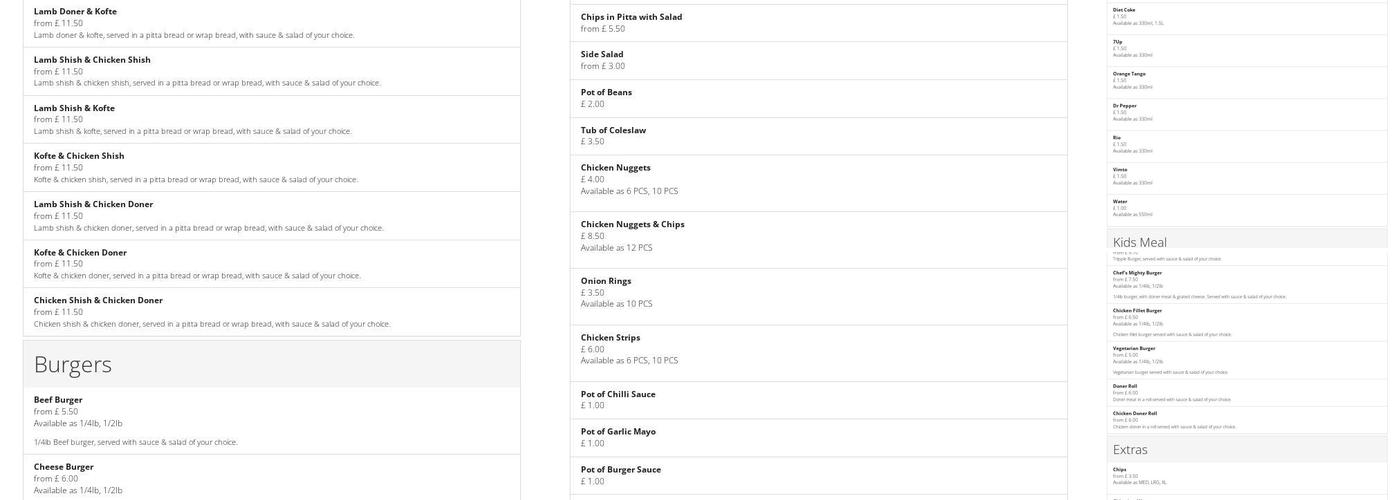Image resolution: width=1400 pixels, height=500 pixels.
Task: Expand the Extras section header
Action: click(x=1130, y=450)
